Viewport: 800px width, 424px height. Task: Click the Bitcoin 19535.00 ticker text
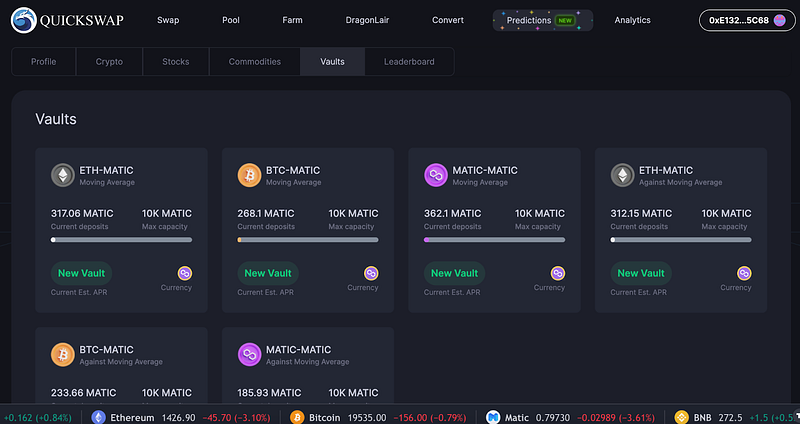(x=347, y=418)
